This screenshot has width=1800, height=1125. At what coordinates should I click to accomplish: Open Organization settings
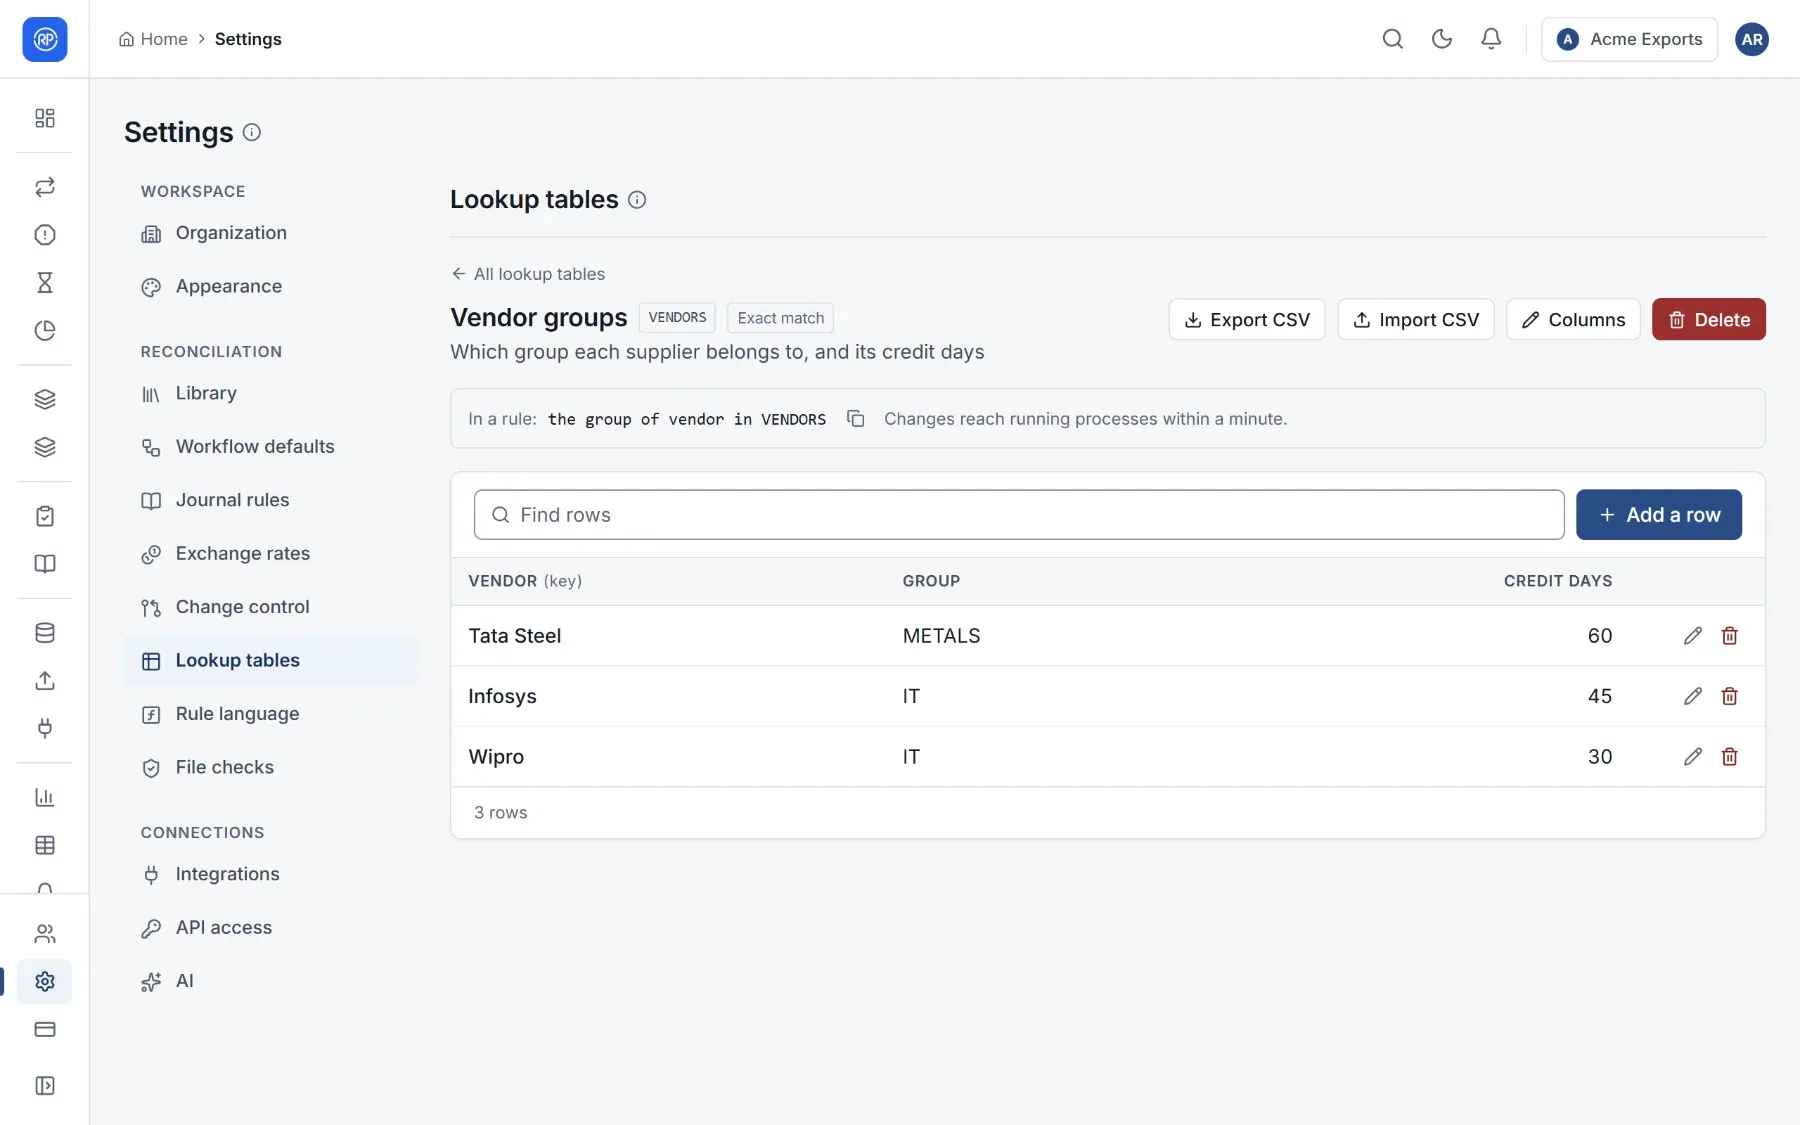coord(270,233)
